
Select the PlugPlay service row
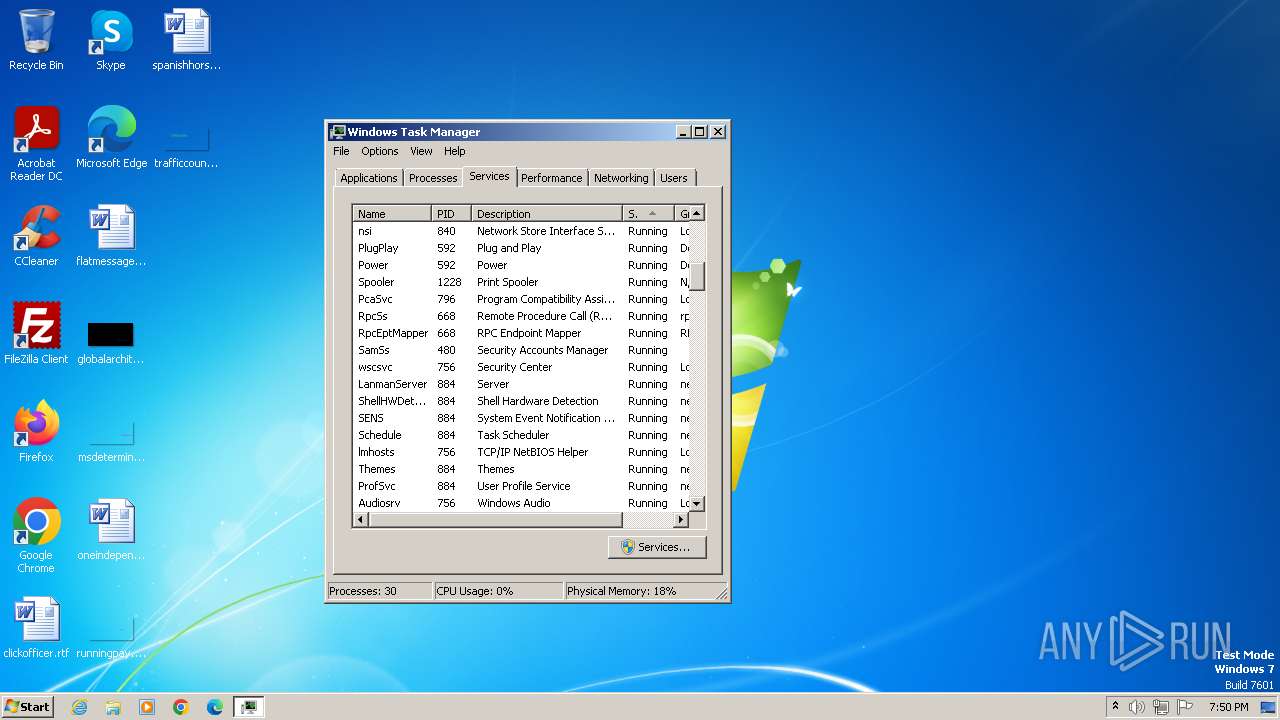[x=521, y=248]
